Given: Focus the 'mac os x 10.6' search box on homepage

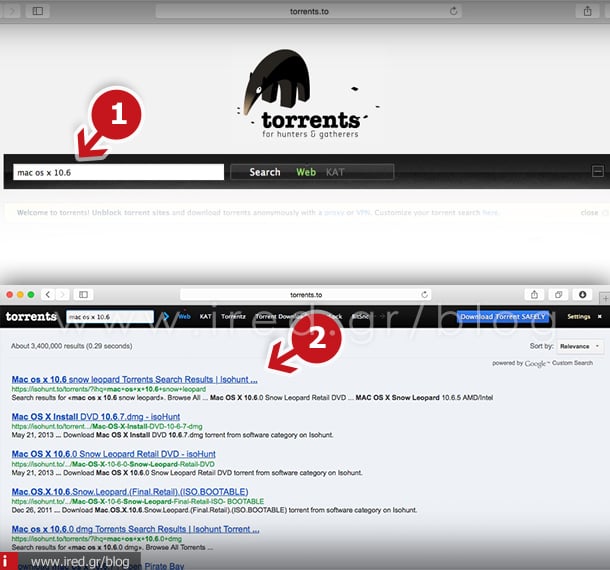Looking at the screenshot, I should [x=119, y=172].
